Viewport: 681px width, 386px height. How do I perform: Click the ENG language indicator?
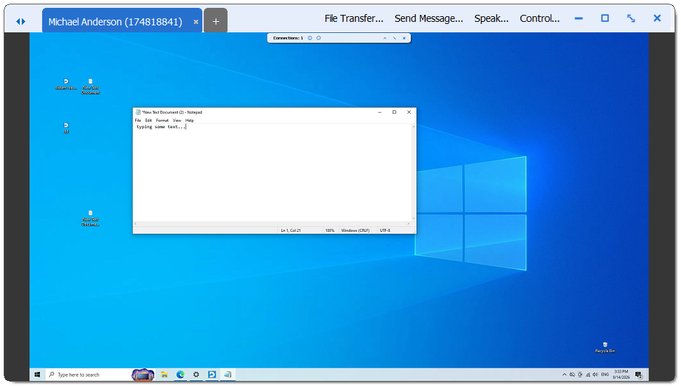(604, 374)
